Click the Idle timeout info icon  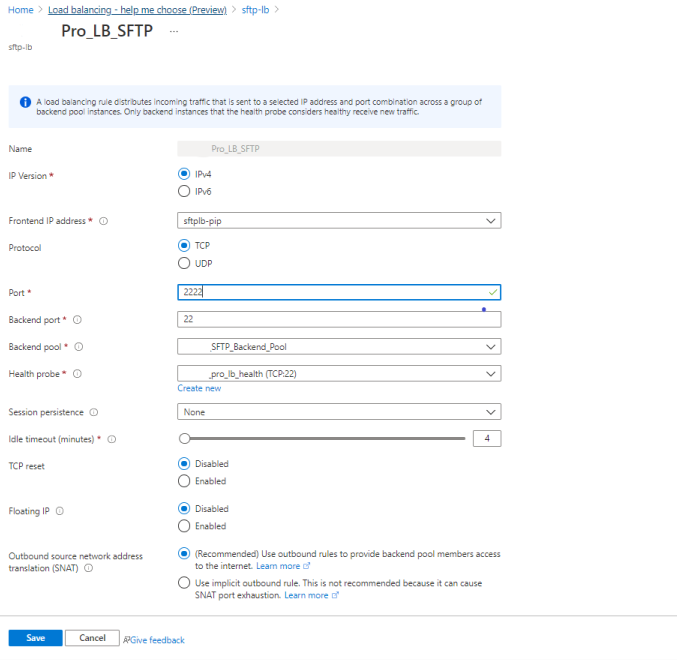pyautogui.click(x=112, y=439)
